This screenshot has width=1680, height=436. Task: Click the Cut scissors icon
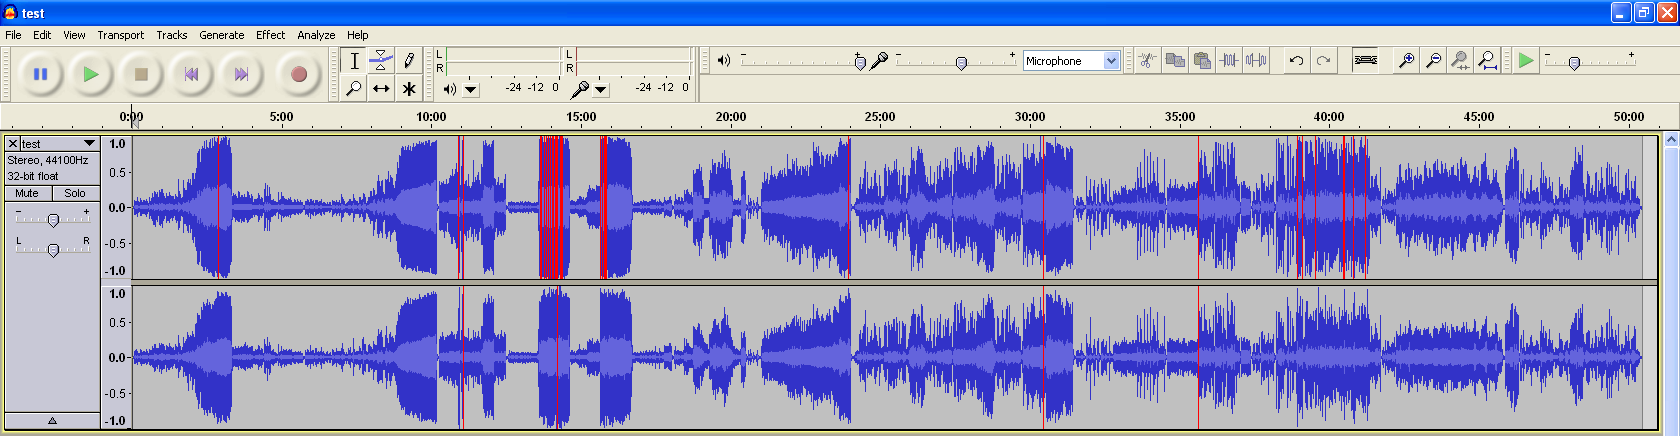1147,60
